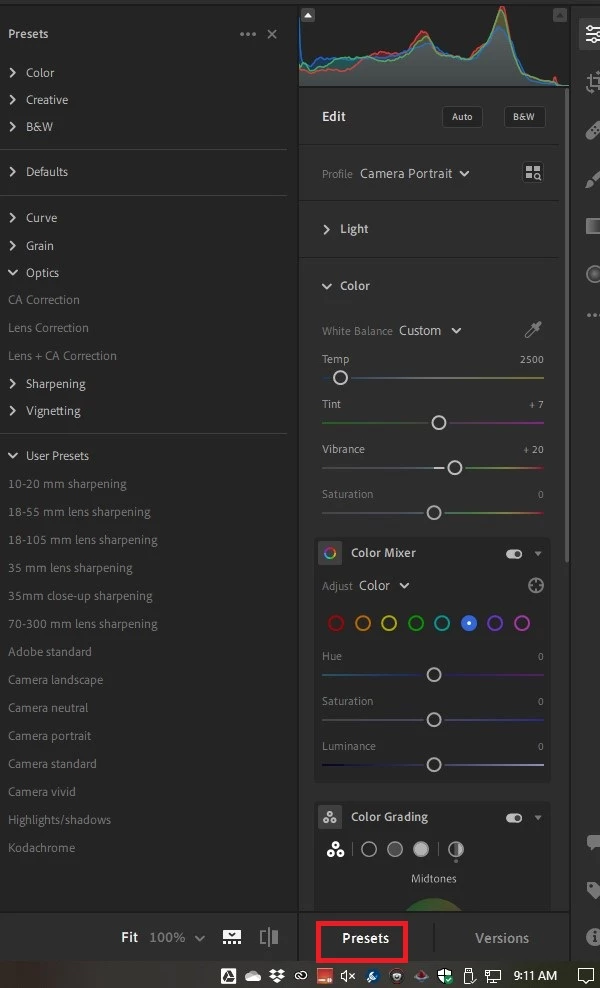Apply the Lens Correction preset

(49, 328)
